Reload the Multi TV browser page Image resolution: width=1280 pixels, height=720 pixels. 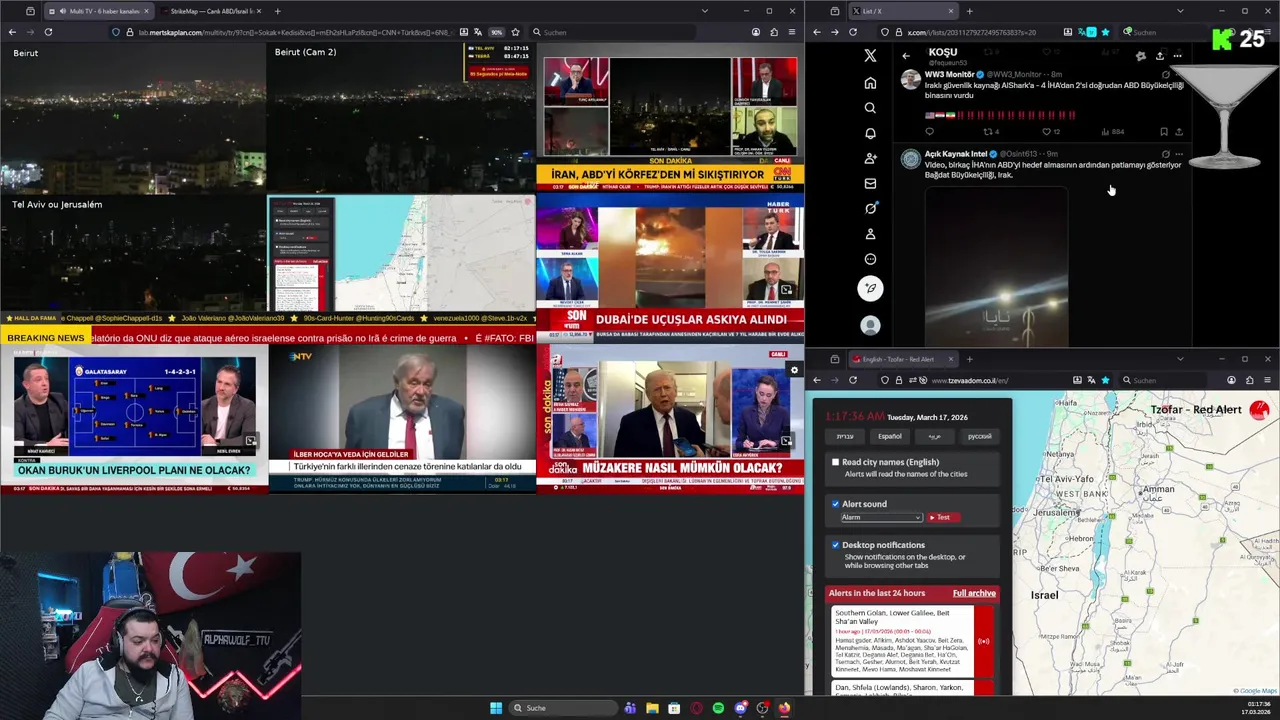[48, 32]
